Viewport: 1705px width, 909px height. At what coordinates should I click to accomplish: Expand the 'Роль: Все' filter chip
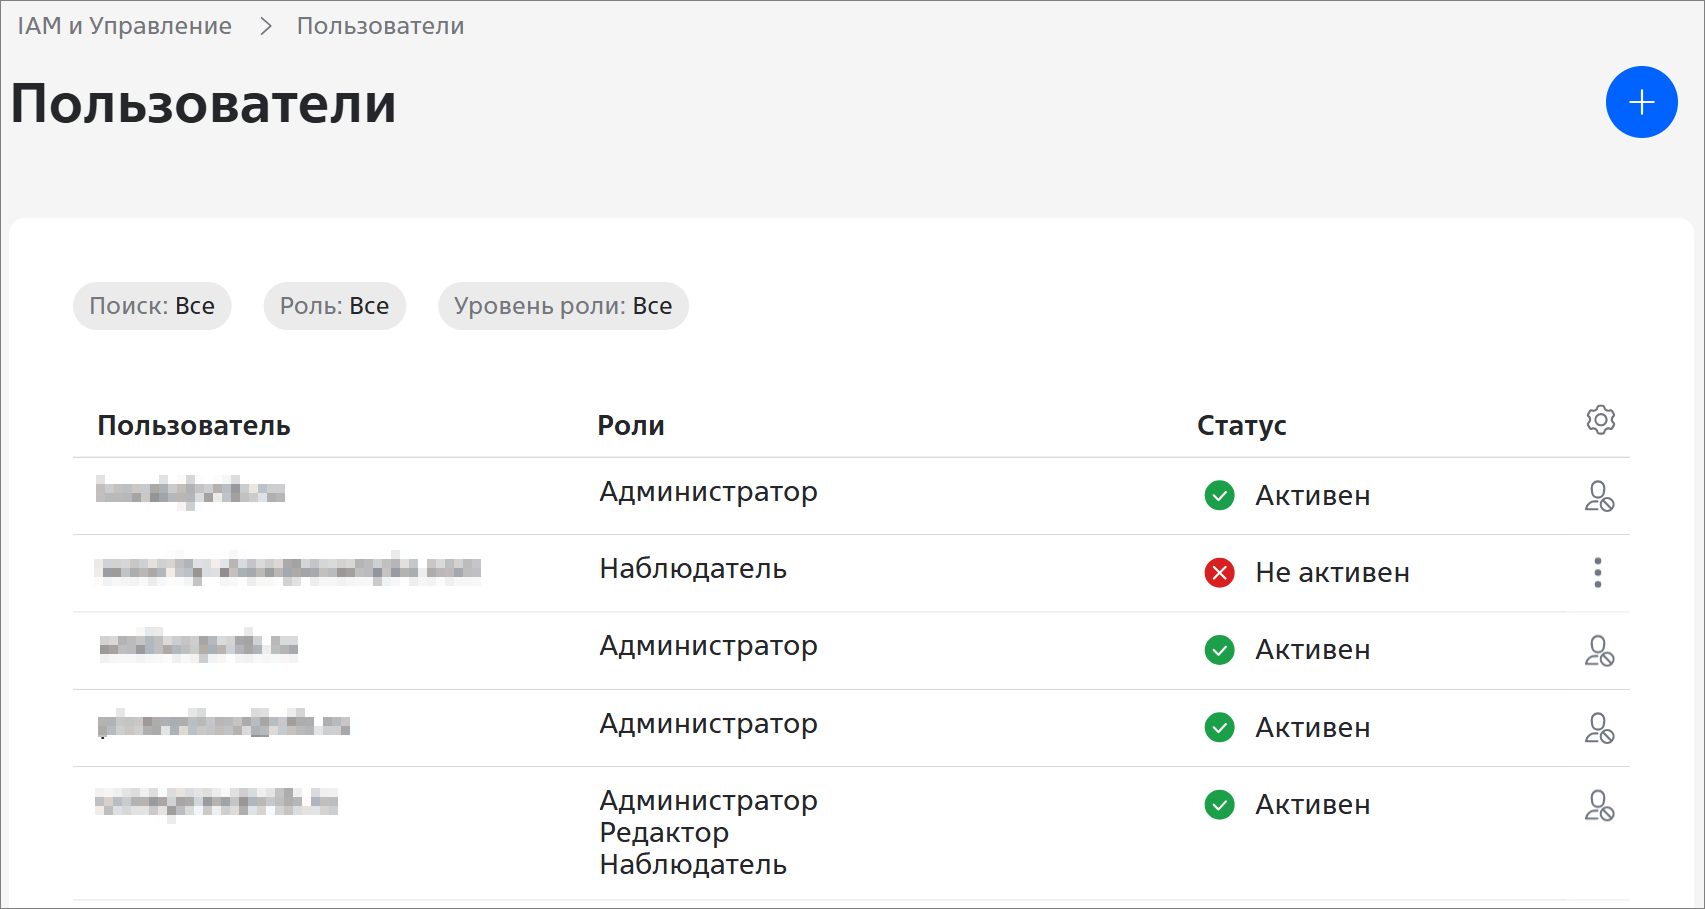334,306
